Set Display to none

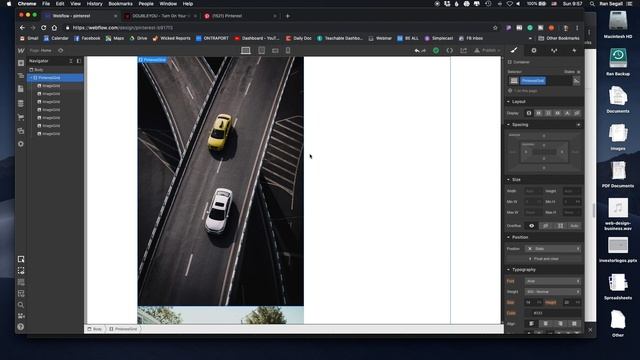pyautogui.click(x=577, y=113)
